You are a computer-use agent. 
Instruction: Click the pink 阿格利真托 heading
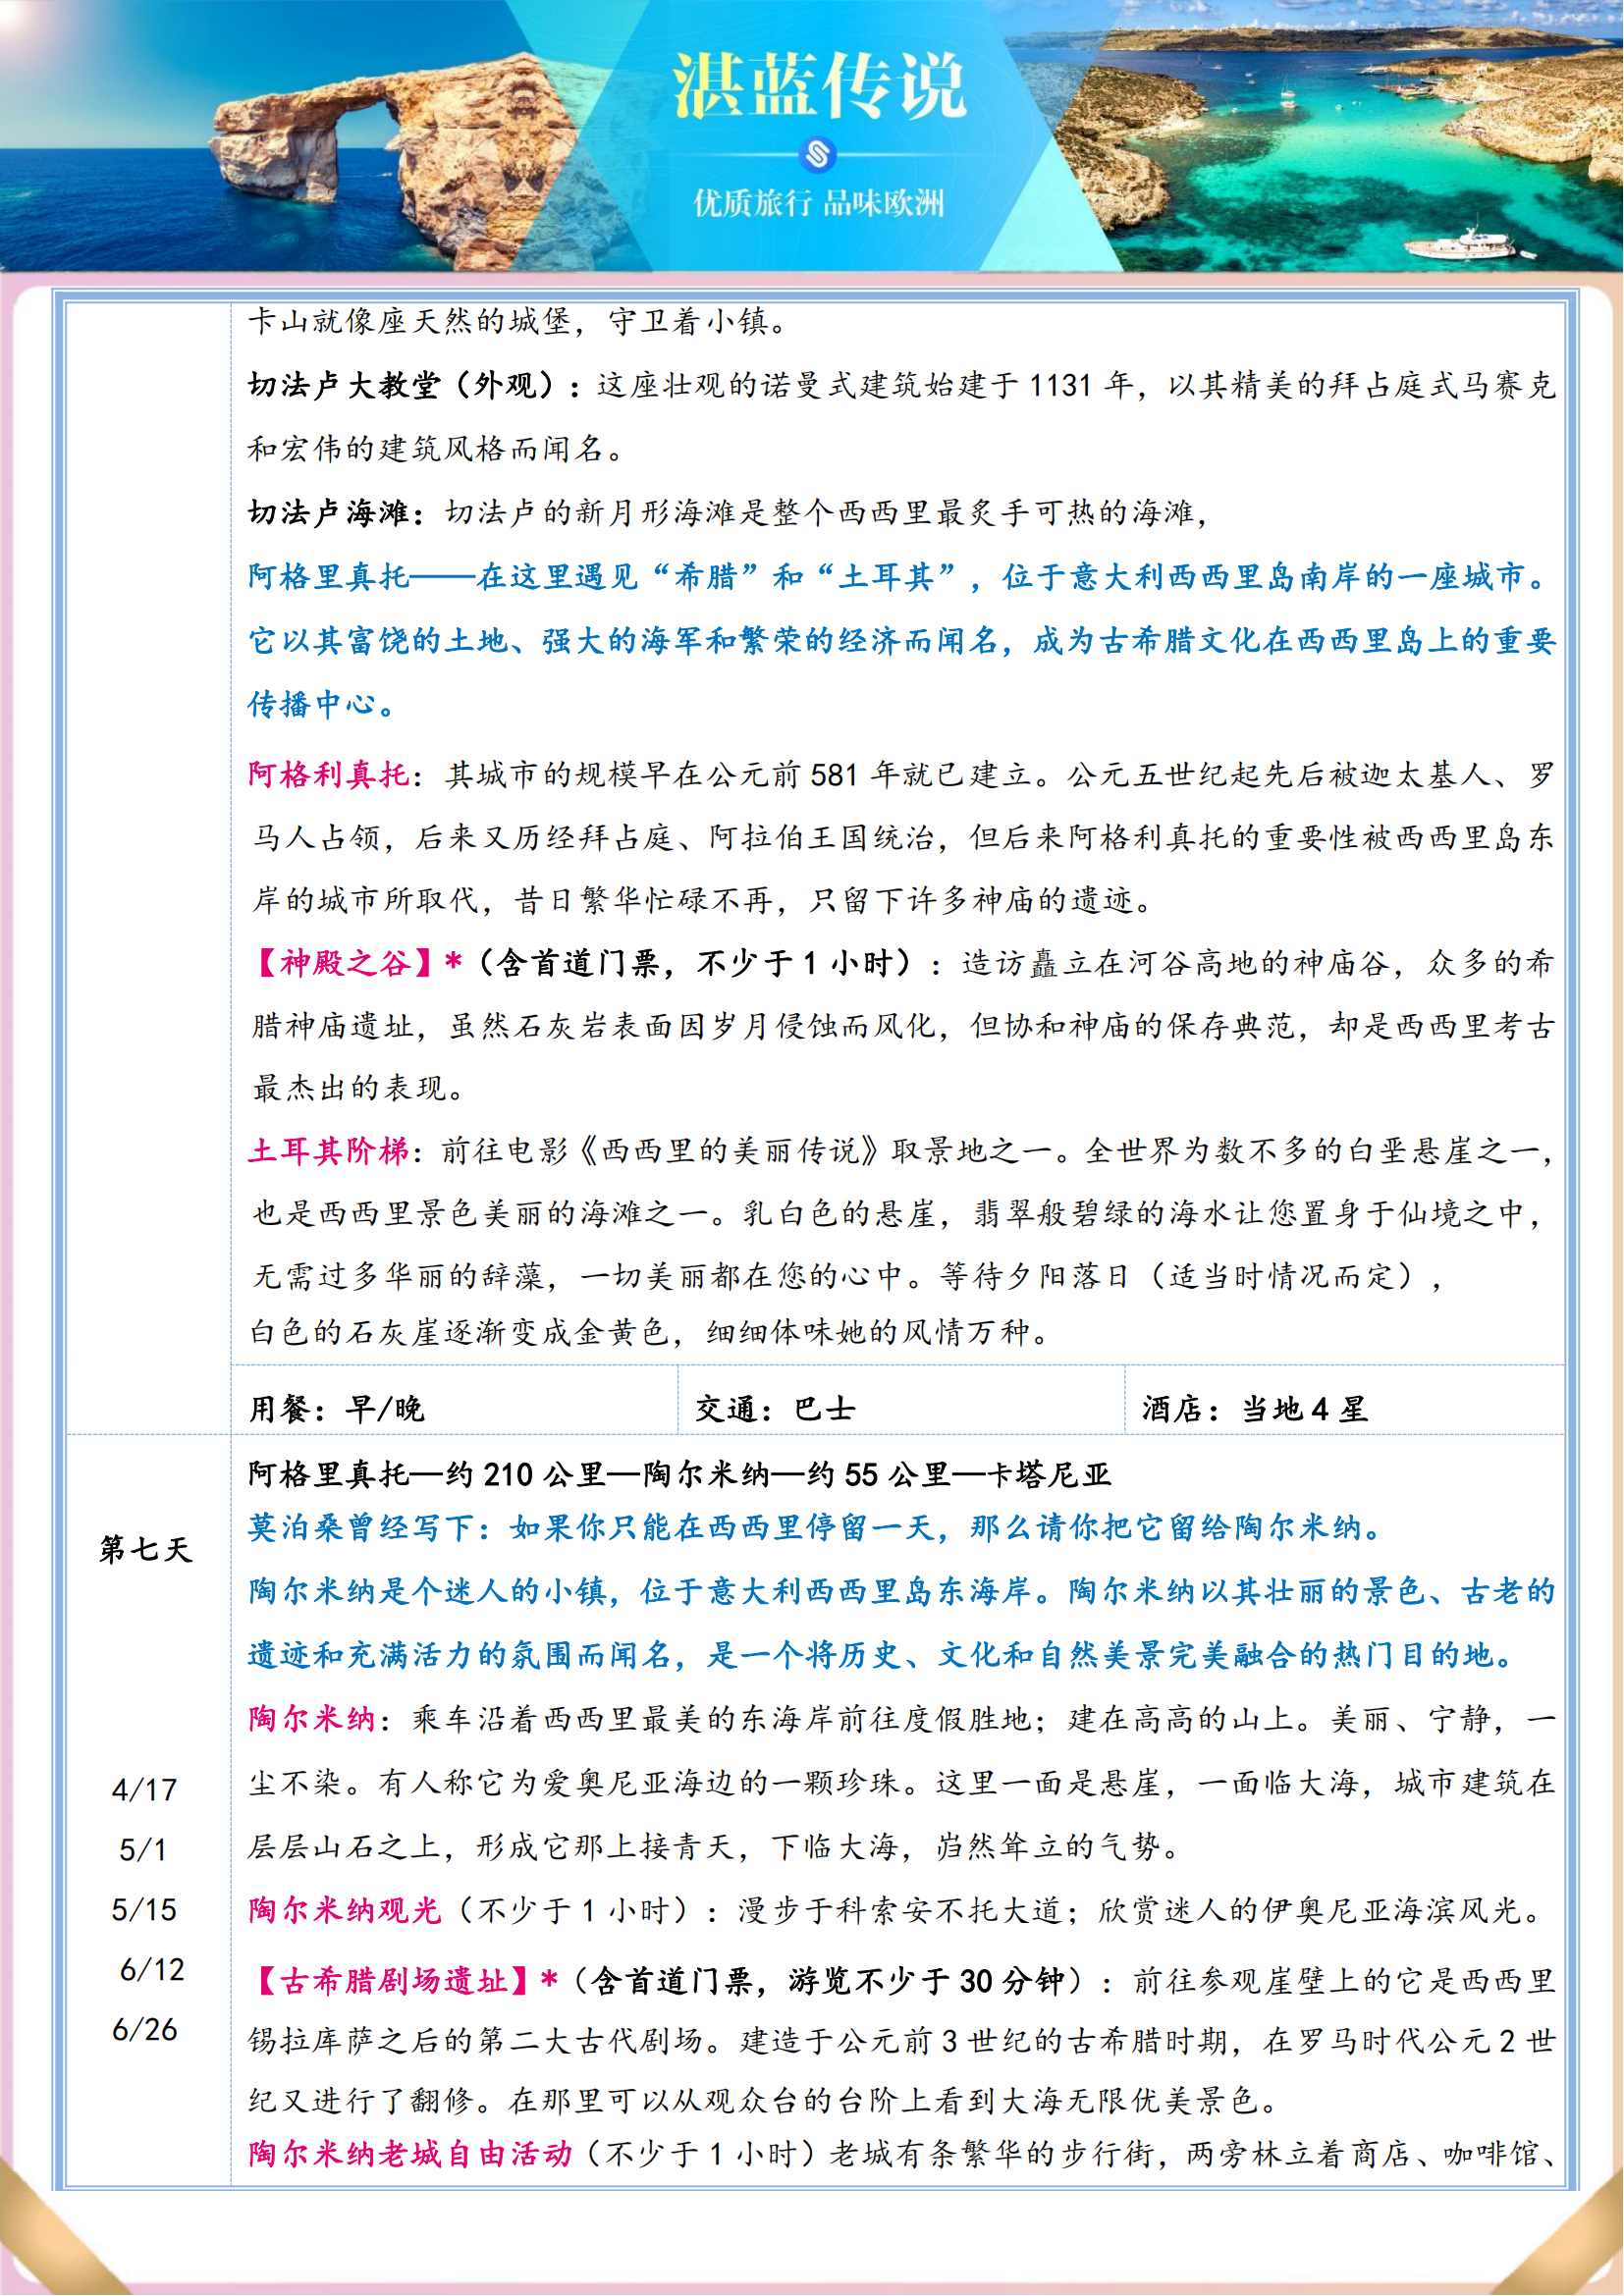[x=328, y=774]
